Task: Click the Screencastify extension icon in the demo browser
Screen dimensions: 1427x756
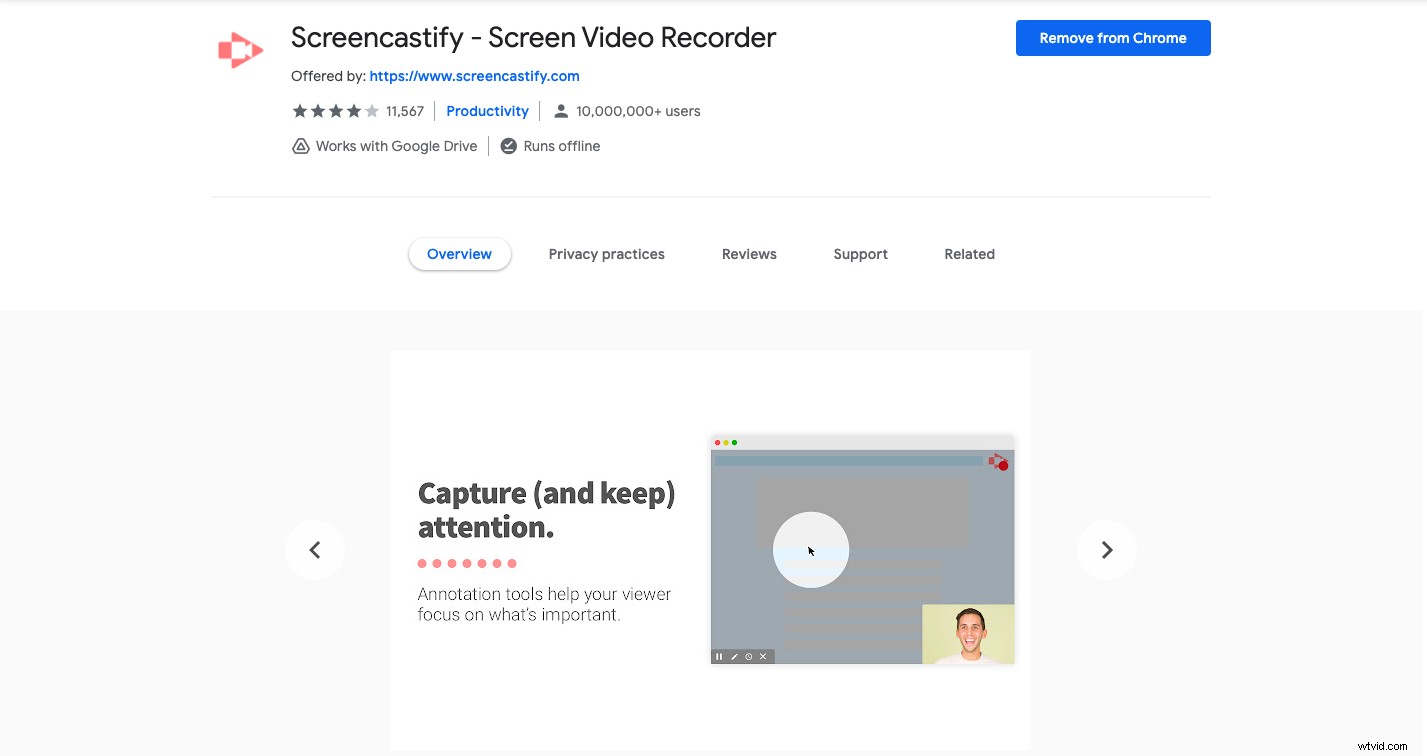Action: 999,463
